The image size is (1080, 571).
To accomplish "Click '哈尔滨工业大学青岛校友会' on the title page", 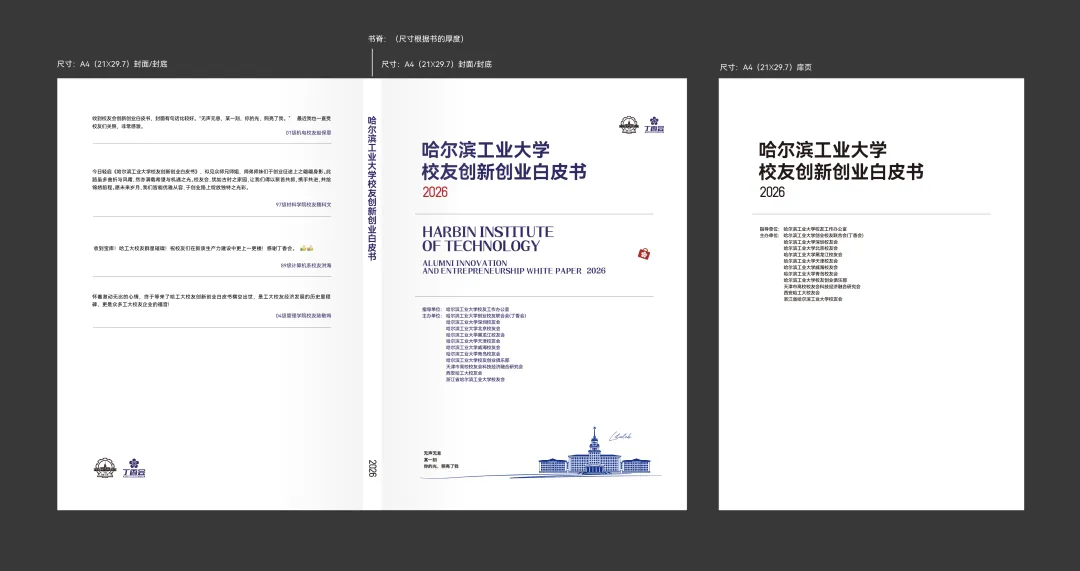I will coord(811,273).
